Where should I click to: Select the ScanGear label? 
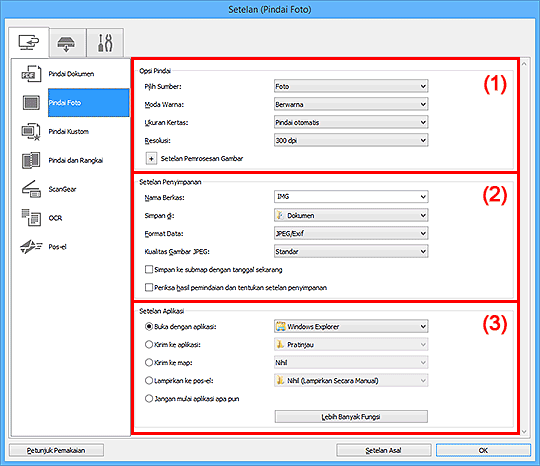tap(62, 189)
